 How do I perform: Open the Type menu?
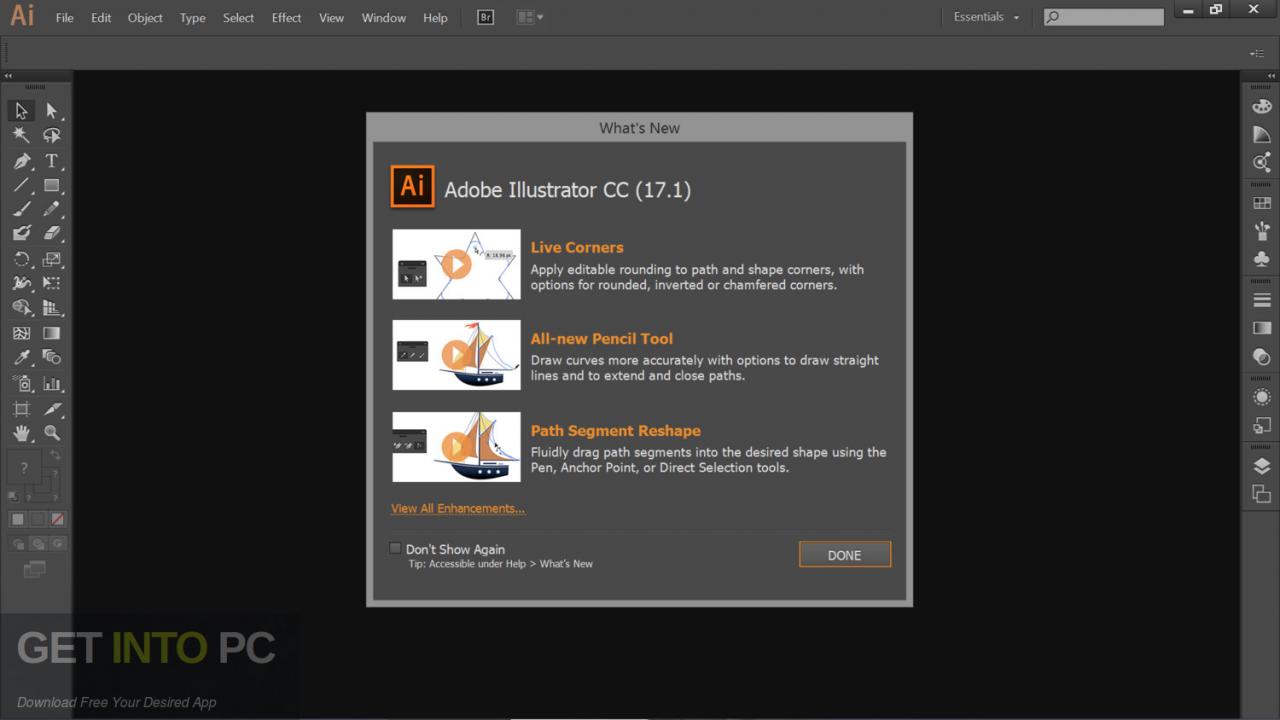tap(193, 18)
